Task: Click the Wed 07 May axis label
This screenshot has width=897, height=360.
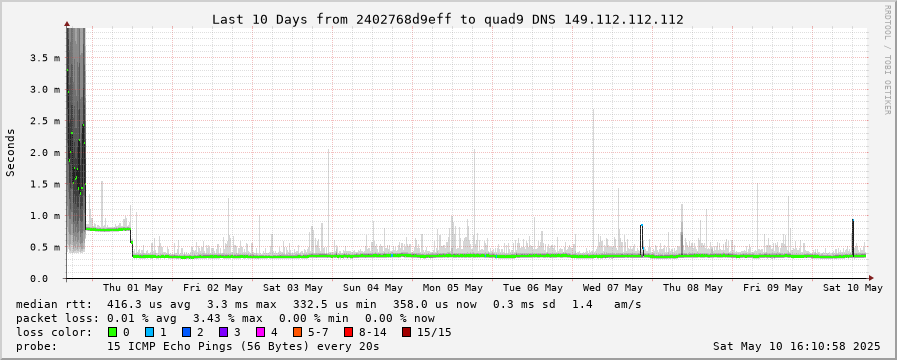Action: point(613,288)
